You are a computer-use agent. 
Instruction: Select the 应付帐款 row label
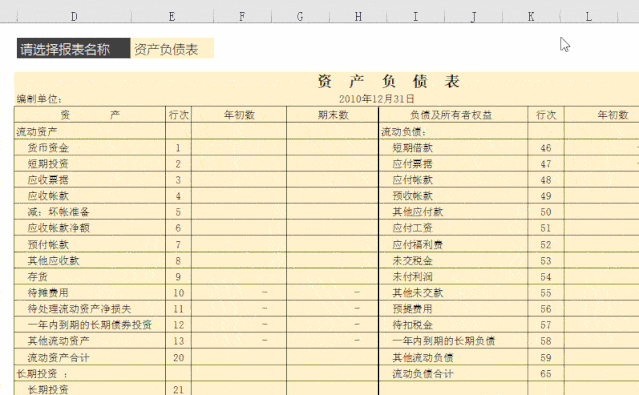tap(412, 180)
